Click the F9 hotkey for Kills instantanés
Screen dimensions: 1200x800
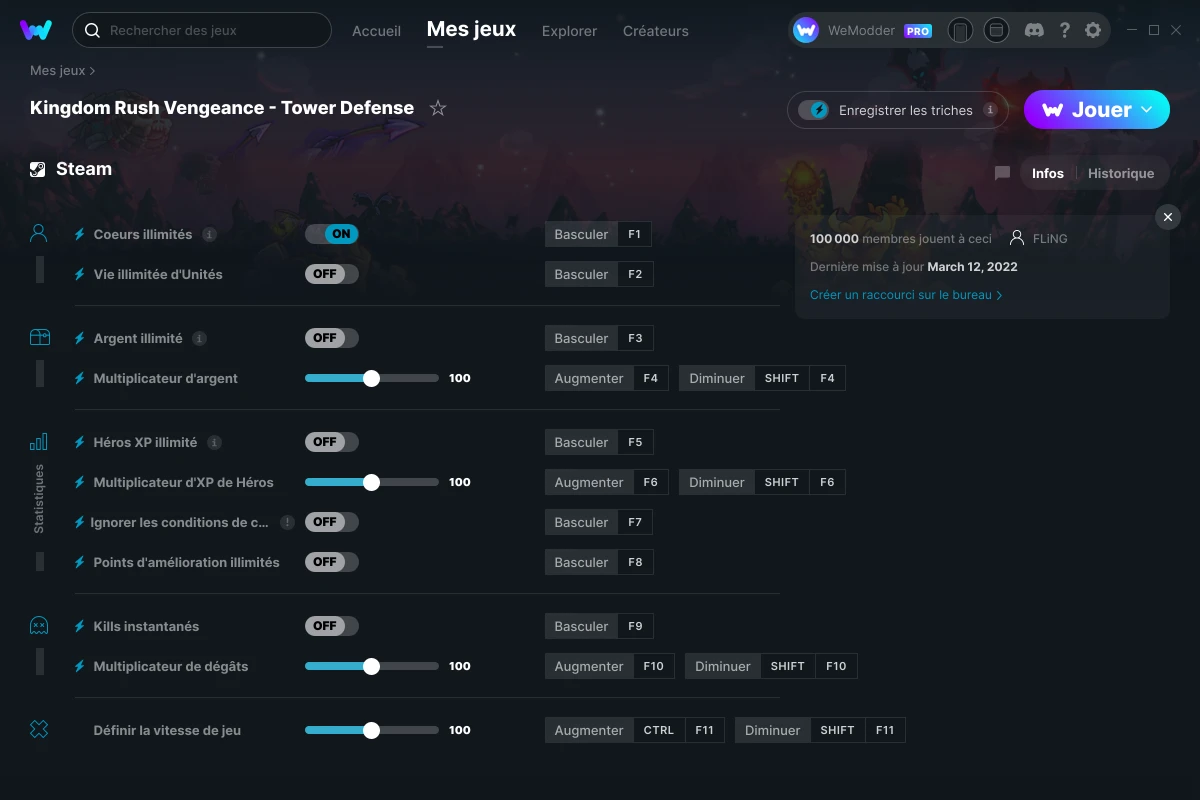point(635,626)
